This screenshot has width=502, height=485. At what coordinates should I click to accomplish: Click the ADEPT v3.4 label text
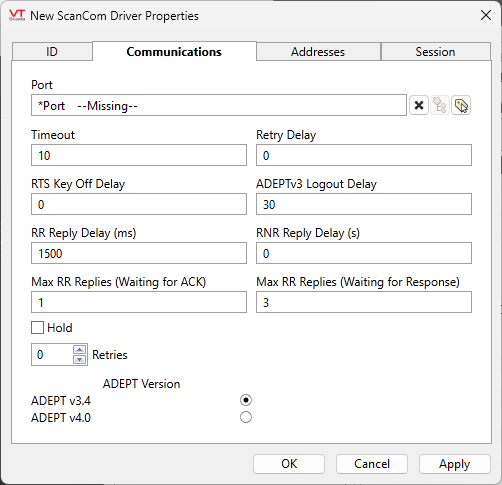coord(61,400)
